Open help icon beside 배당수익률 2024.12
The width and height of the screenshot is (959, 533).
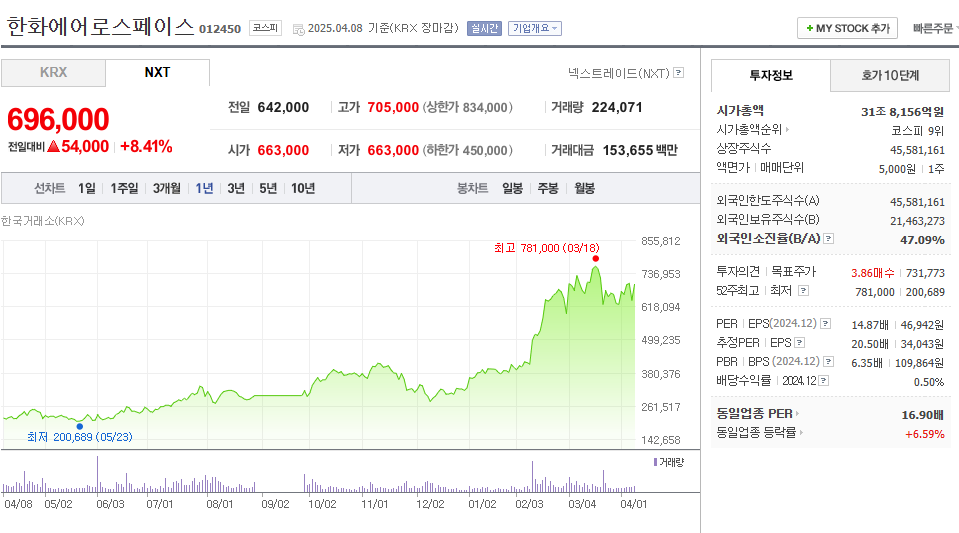(824, 381)
